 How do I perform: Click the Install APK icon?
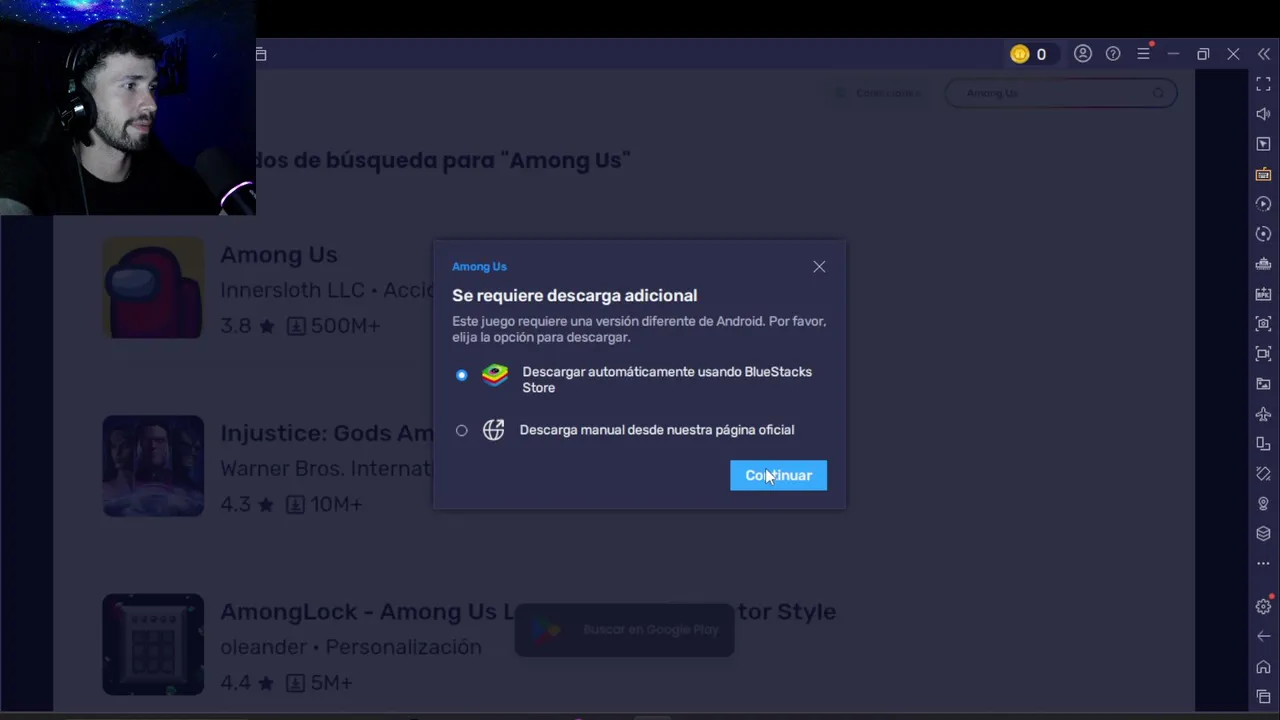coord(1263,294)
